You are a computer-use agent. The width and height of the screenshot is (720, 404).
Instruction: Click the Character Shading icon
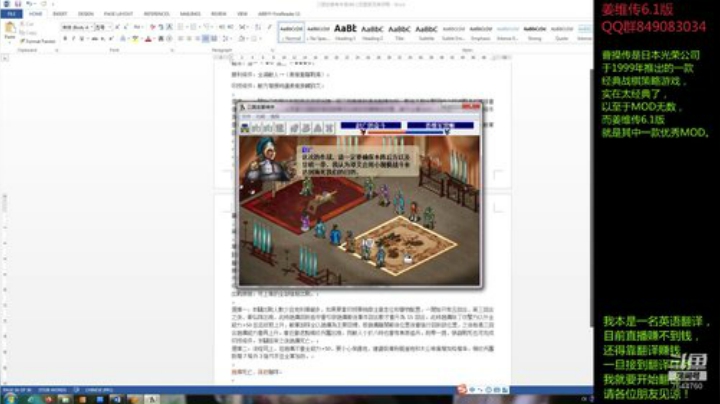click(x=161, y=39)
